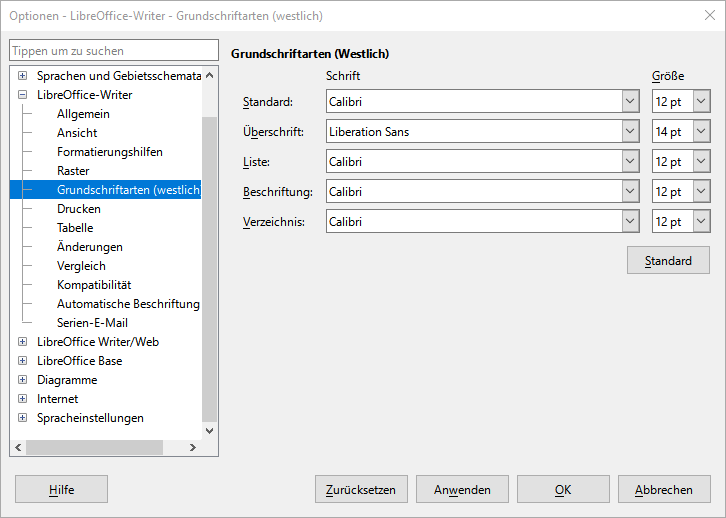Click the Zurücksetzen button

pyautogui.click(x=361, y=490)
